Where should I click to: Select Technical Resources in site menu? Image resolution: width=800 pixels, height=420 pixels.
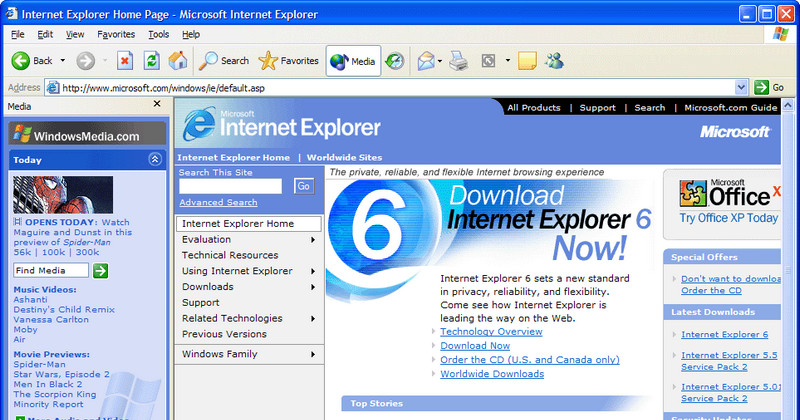(x=230, y=255)
